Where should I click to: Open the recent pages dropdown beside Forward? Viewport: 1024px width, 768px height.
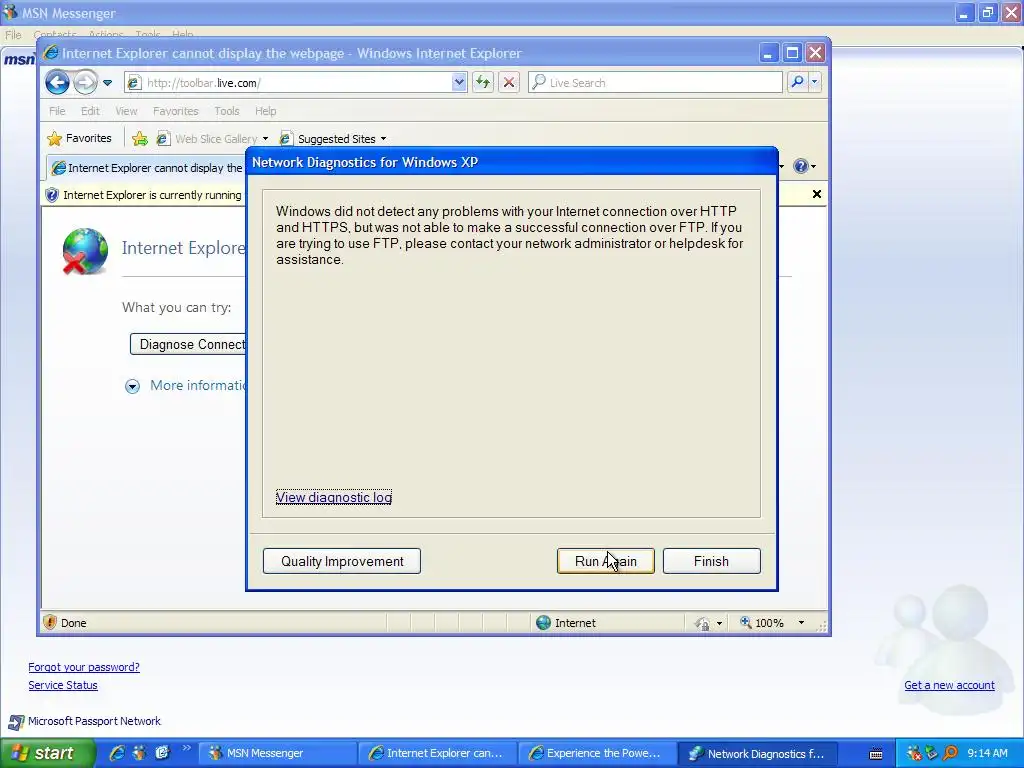(108, 83)
